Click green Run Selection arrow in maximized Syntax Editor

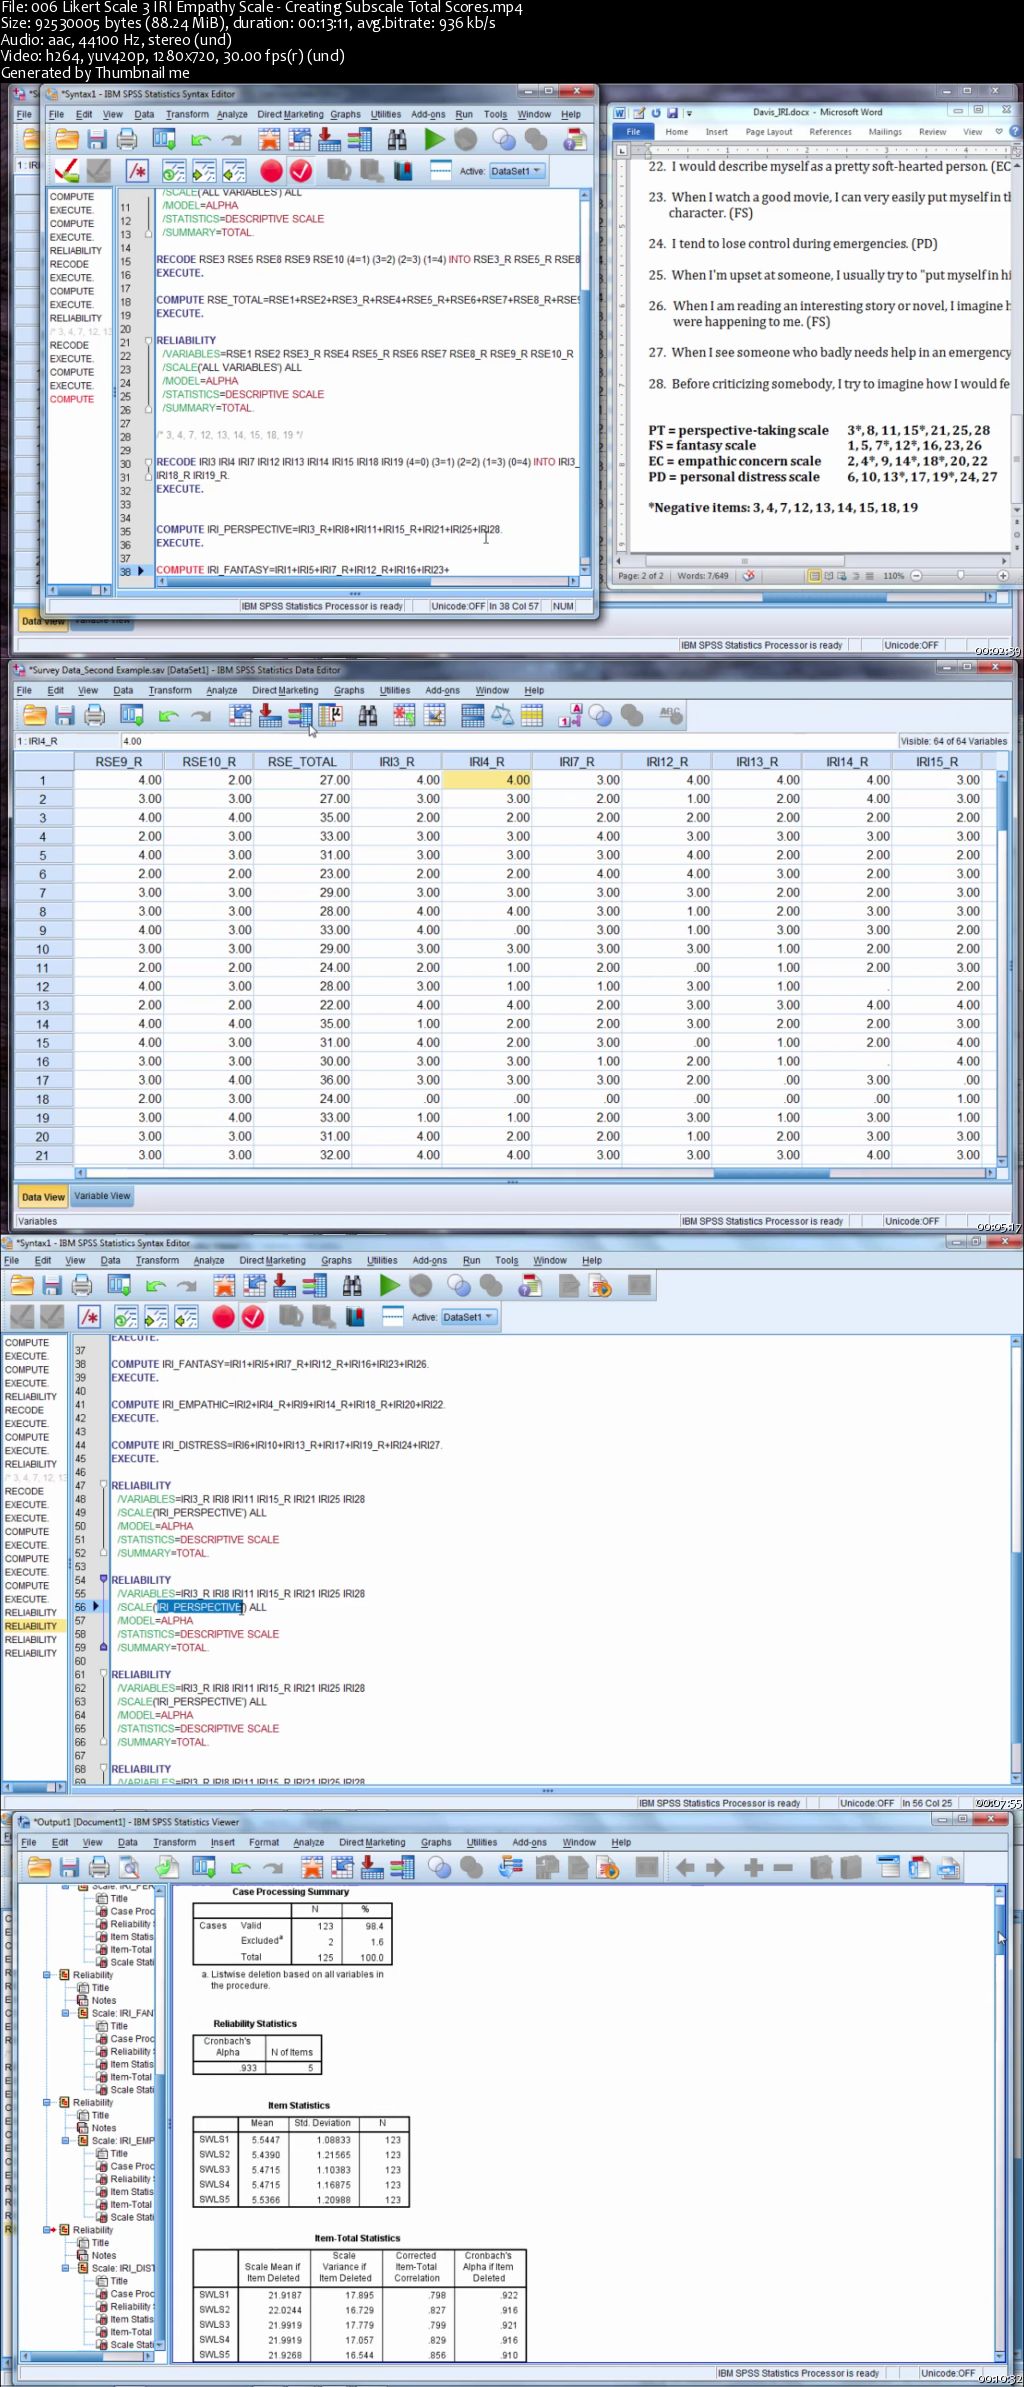pos(390,1285)
